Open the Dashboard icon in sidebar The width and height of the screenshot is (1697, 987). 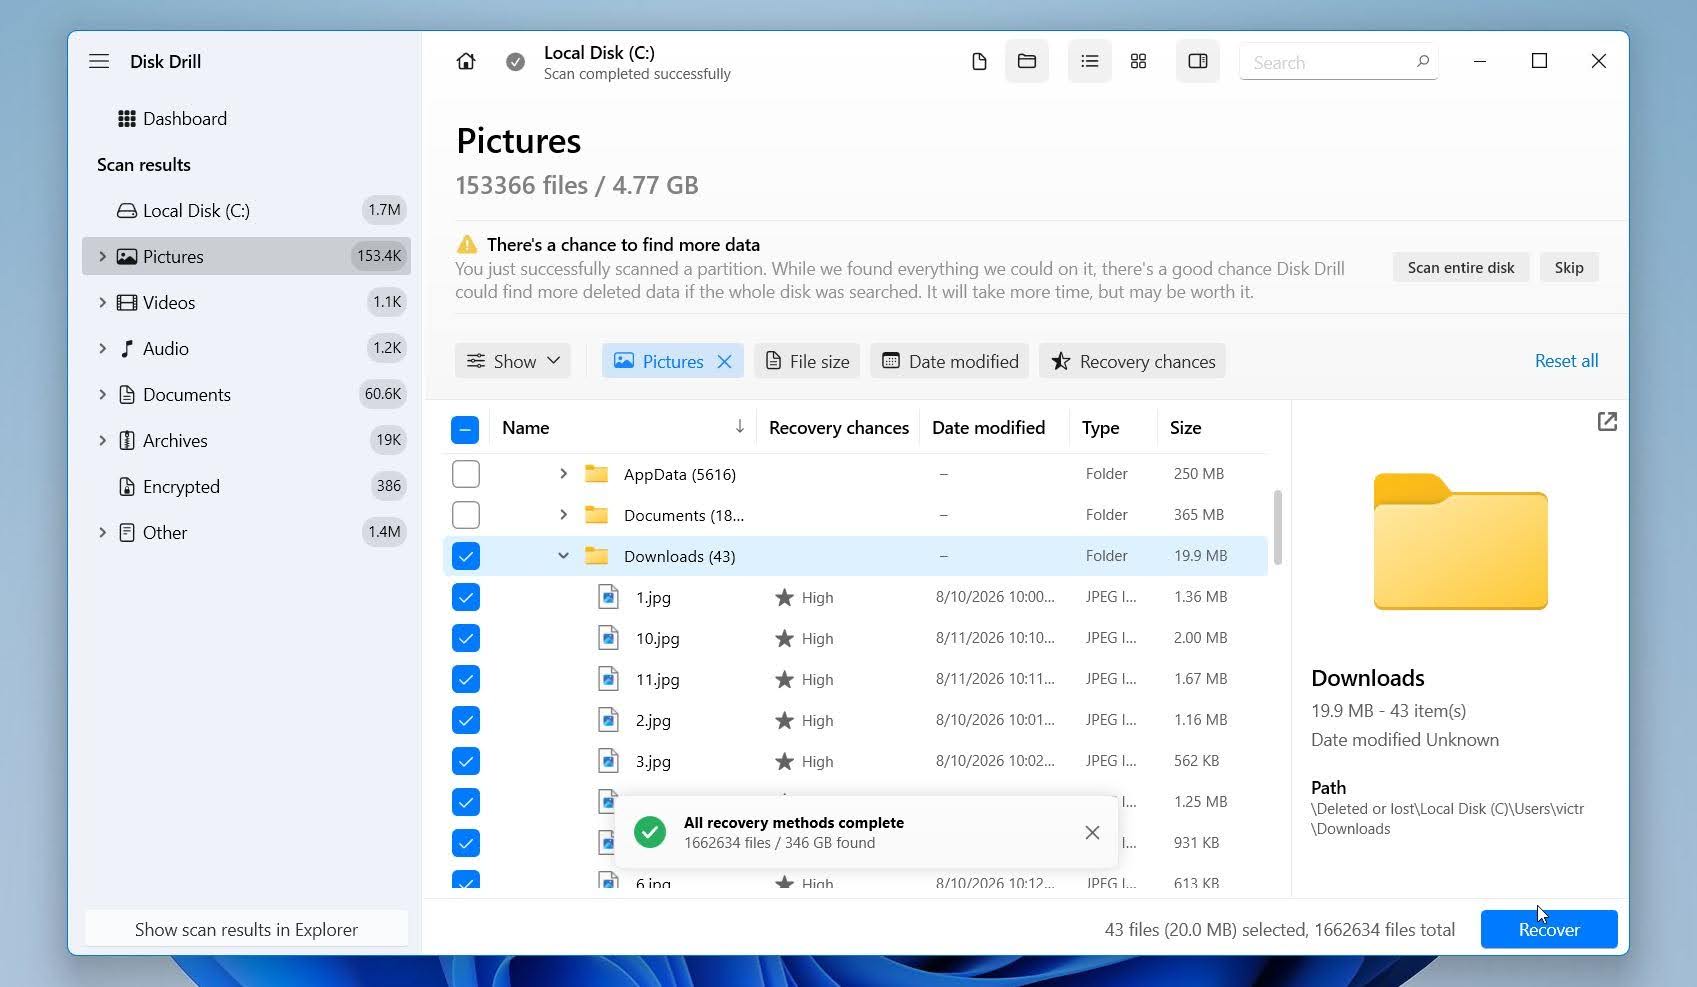pyautogui.click(x=127, y=119)
